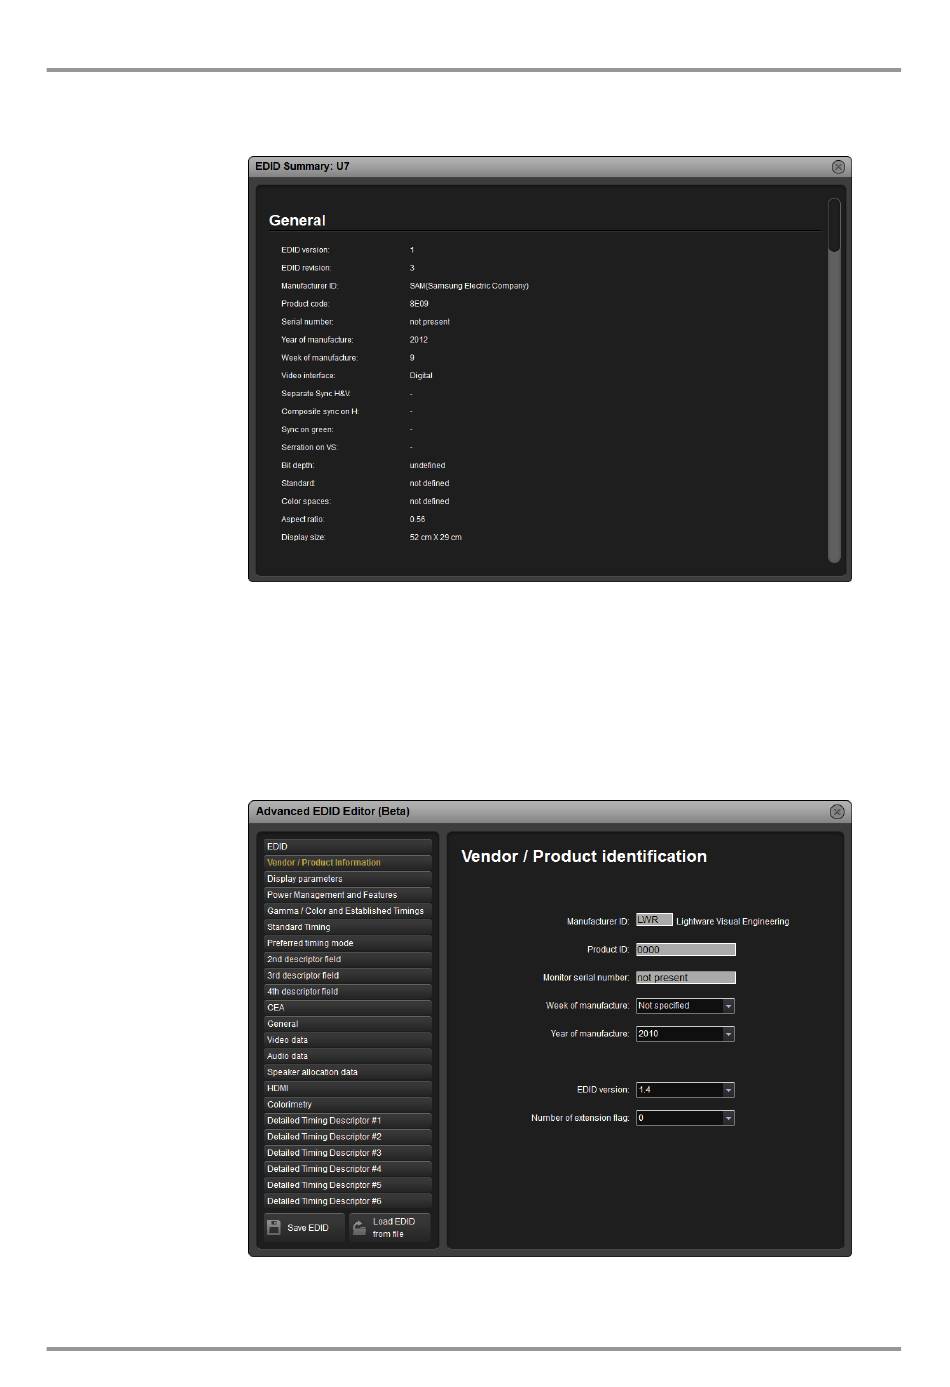Select the 3rd descriptor field item
This screenshot has height=1387, width=950.
pyautogui.click(x=348, y=975)
